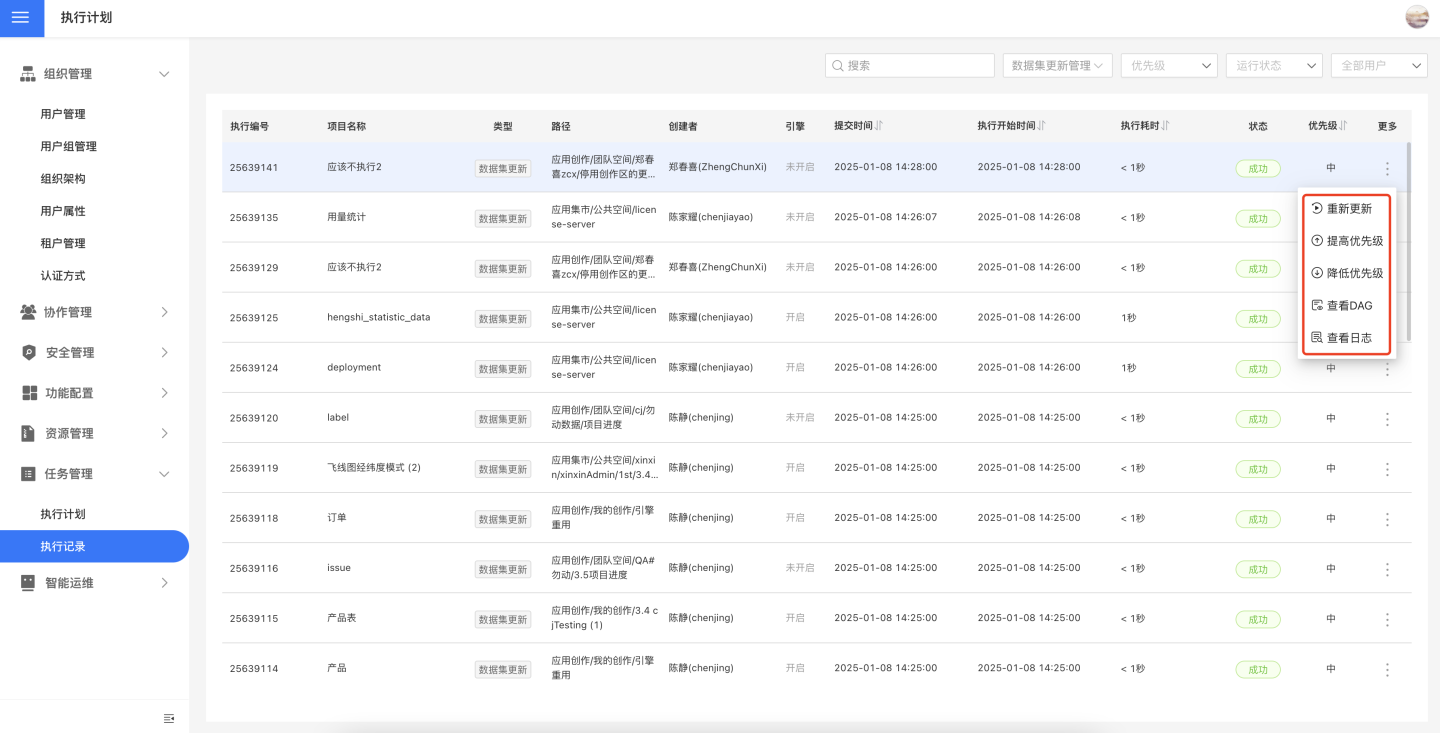Click more options for execution 25639141
The width and height of the screenshot is (1440, 733).
[x=1387, y=168]
